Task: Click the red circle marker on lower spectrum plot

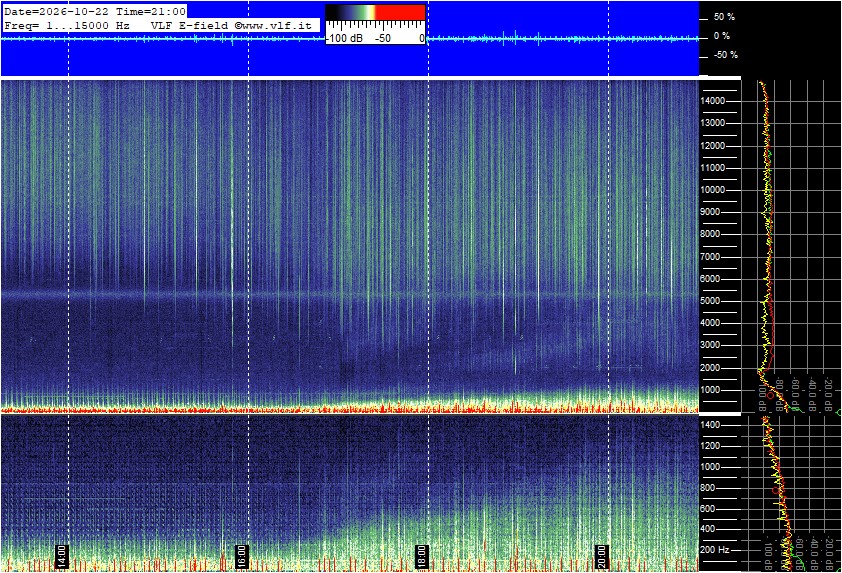Action: click(x=776, y=490)
